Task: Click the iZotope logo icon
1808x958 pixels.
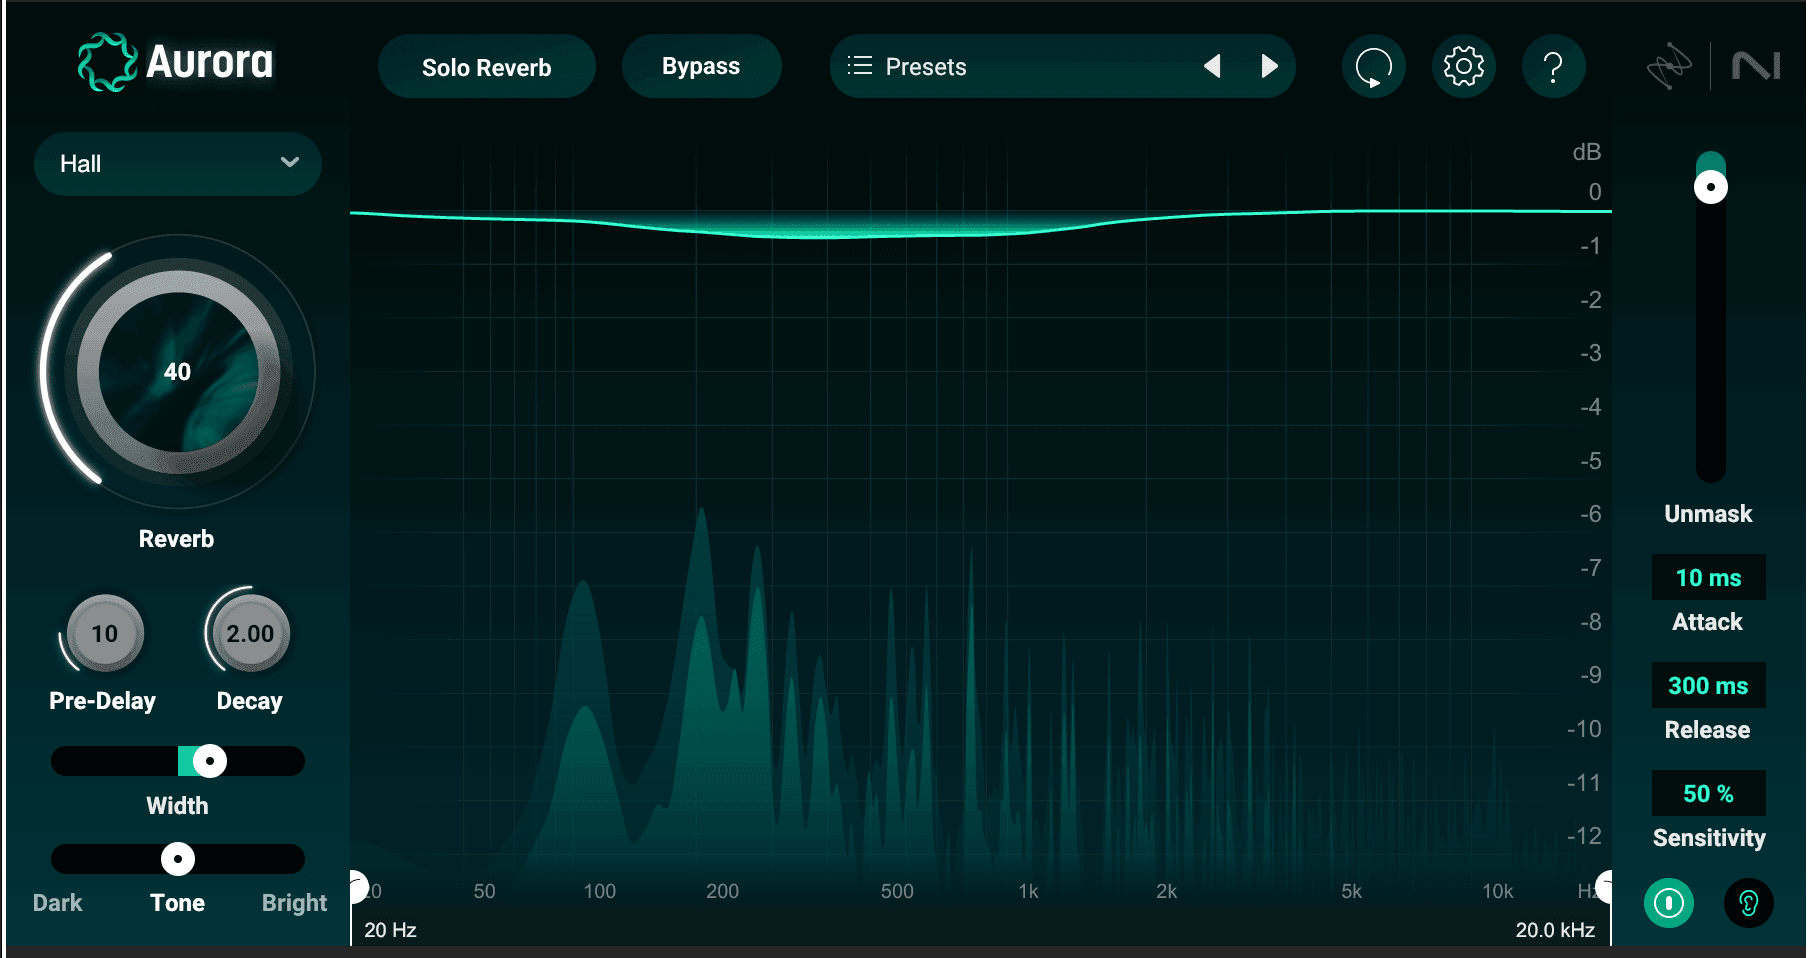Action: click(x=1669, y=67)
